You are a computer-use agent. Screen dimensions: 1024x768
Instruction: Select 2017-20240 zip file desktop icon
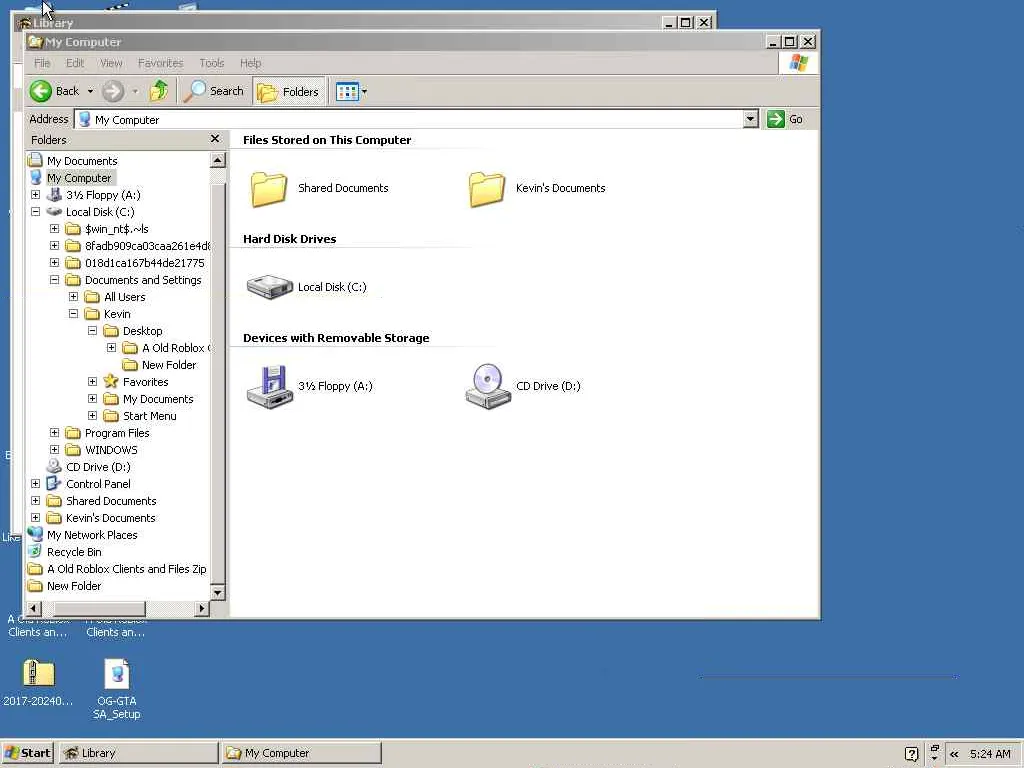coord(38,682)
